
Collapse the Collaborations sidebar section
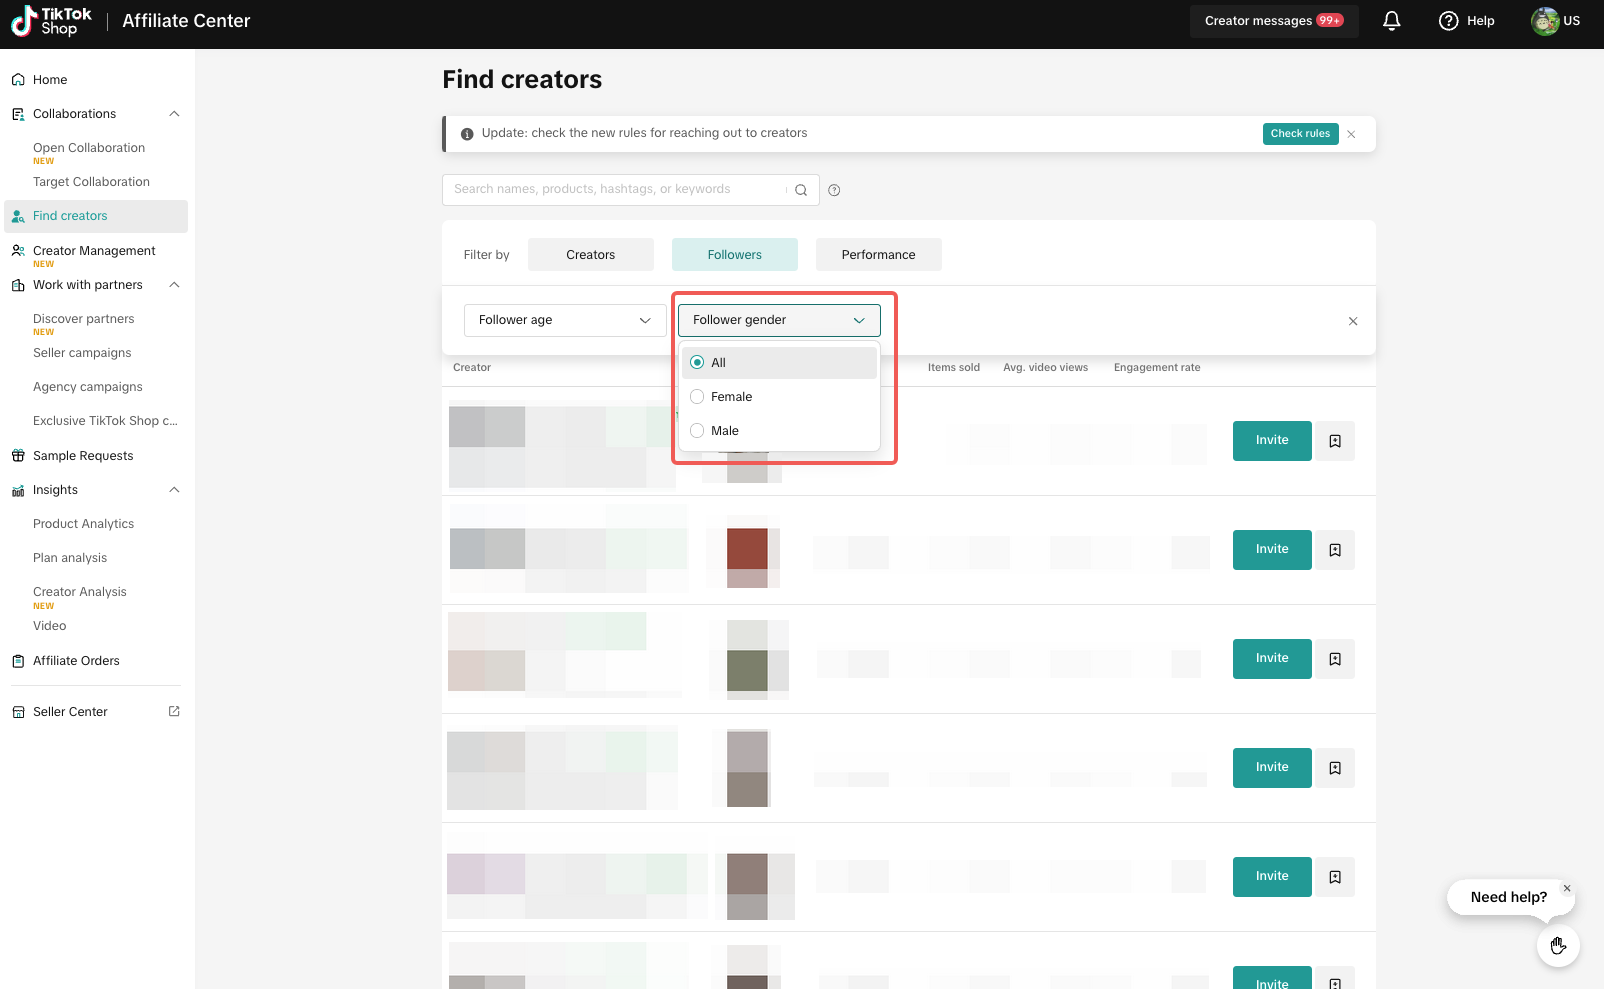[174, 114]
